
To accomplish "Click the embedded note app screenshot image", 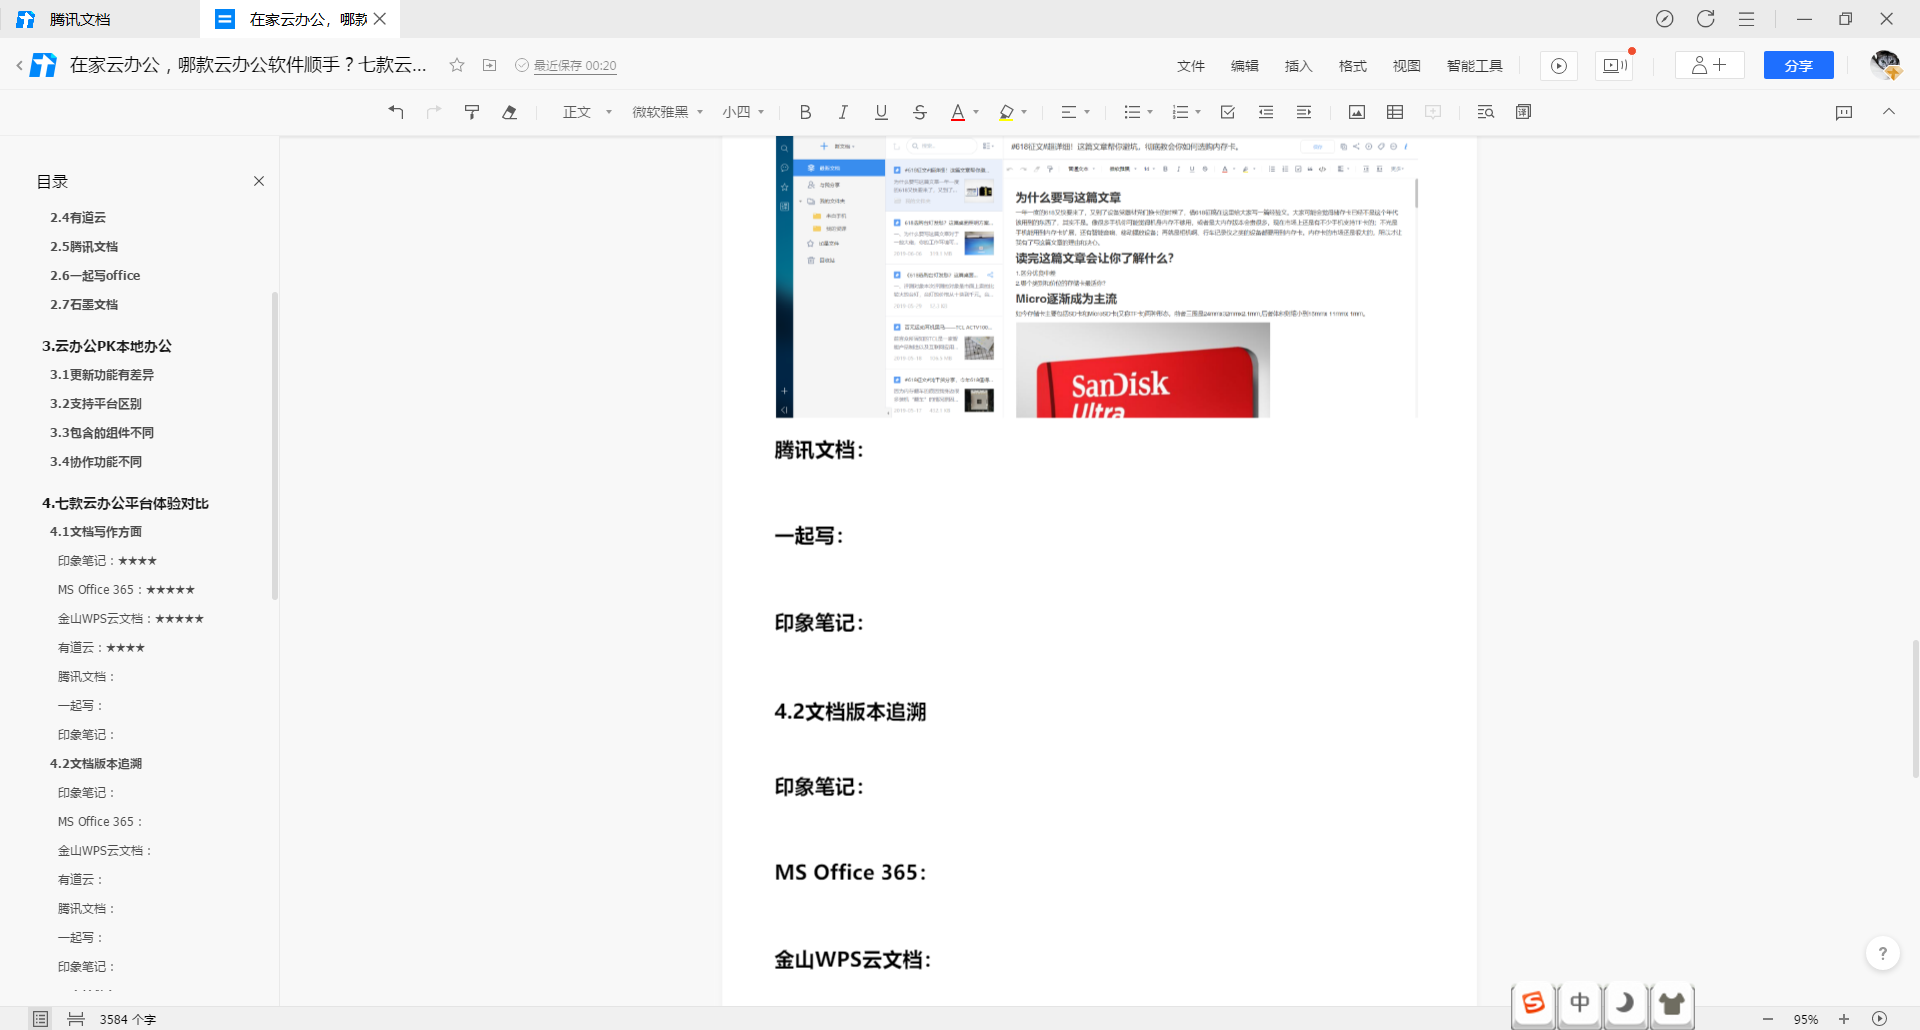I will [x=1097, y=277].
